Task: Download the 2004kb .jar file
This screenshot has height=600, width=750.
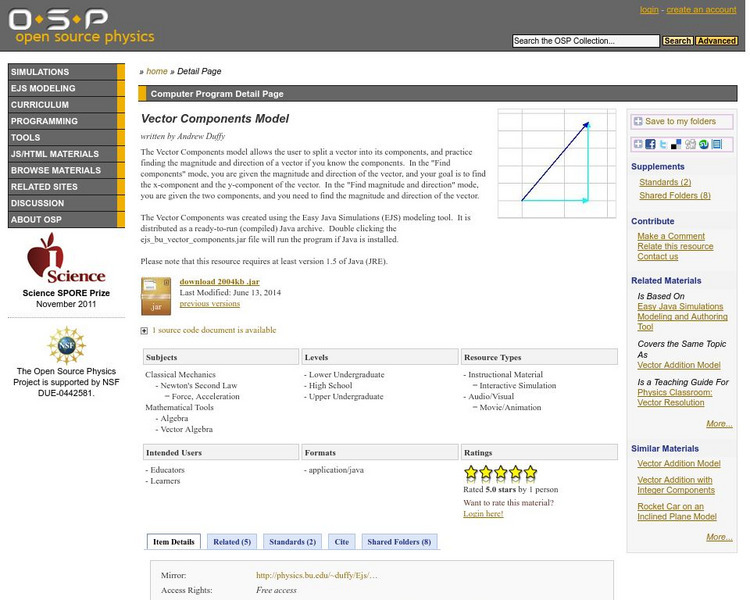Action: click(220, 282)
